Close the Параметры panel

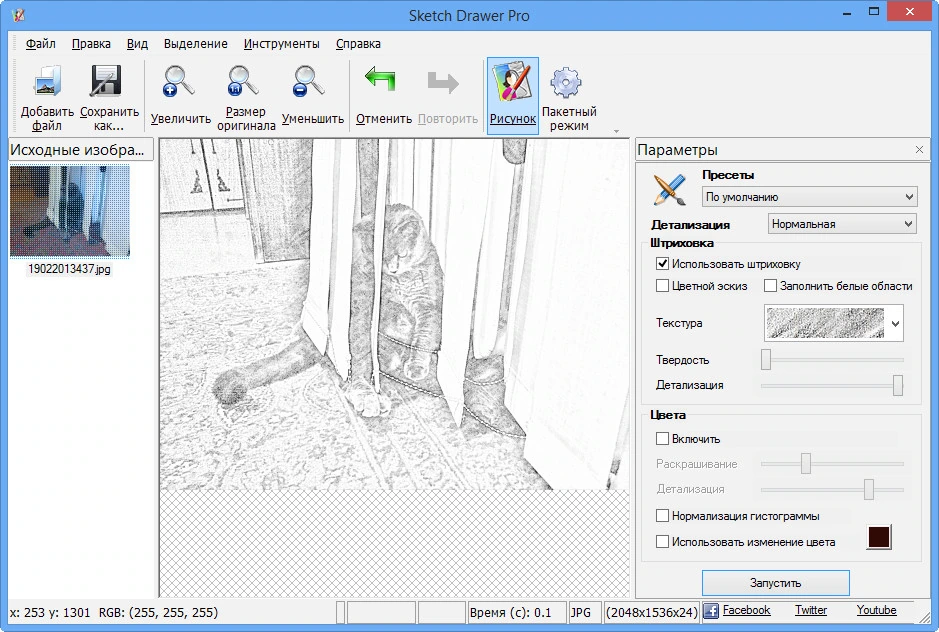coord(919,150)
